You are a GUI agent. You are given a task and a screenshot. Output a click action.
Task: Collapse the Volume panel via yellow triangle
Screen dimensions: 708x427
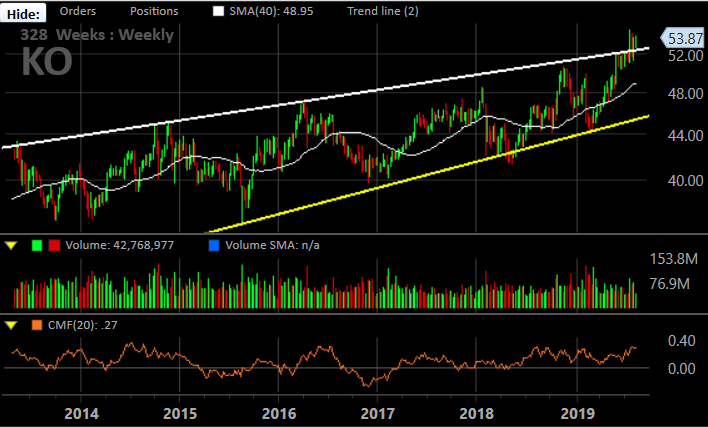click(x=11, y=246)
